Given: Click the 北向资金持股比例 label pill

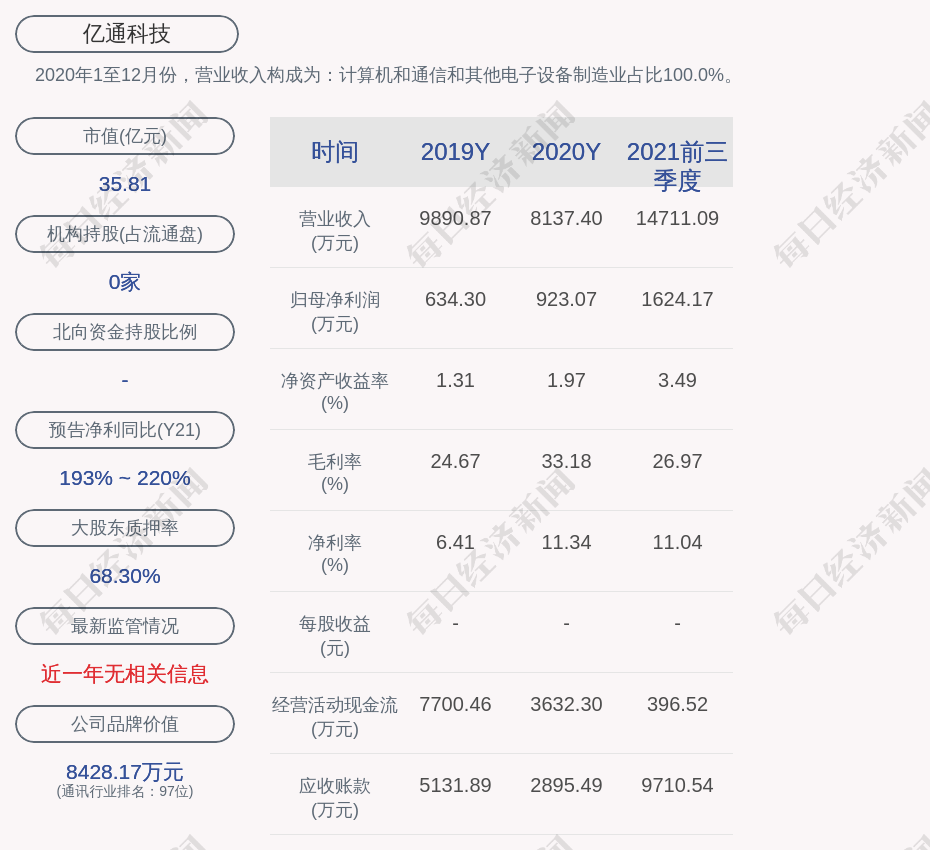Looking at the screenshot, I should tap(125, 332).
